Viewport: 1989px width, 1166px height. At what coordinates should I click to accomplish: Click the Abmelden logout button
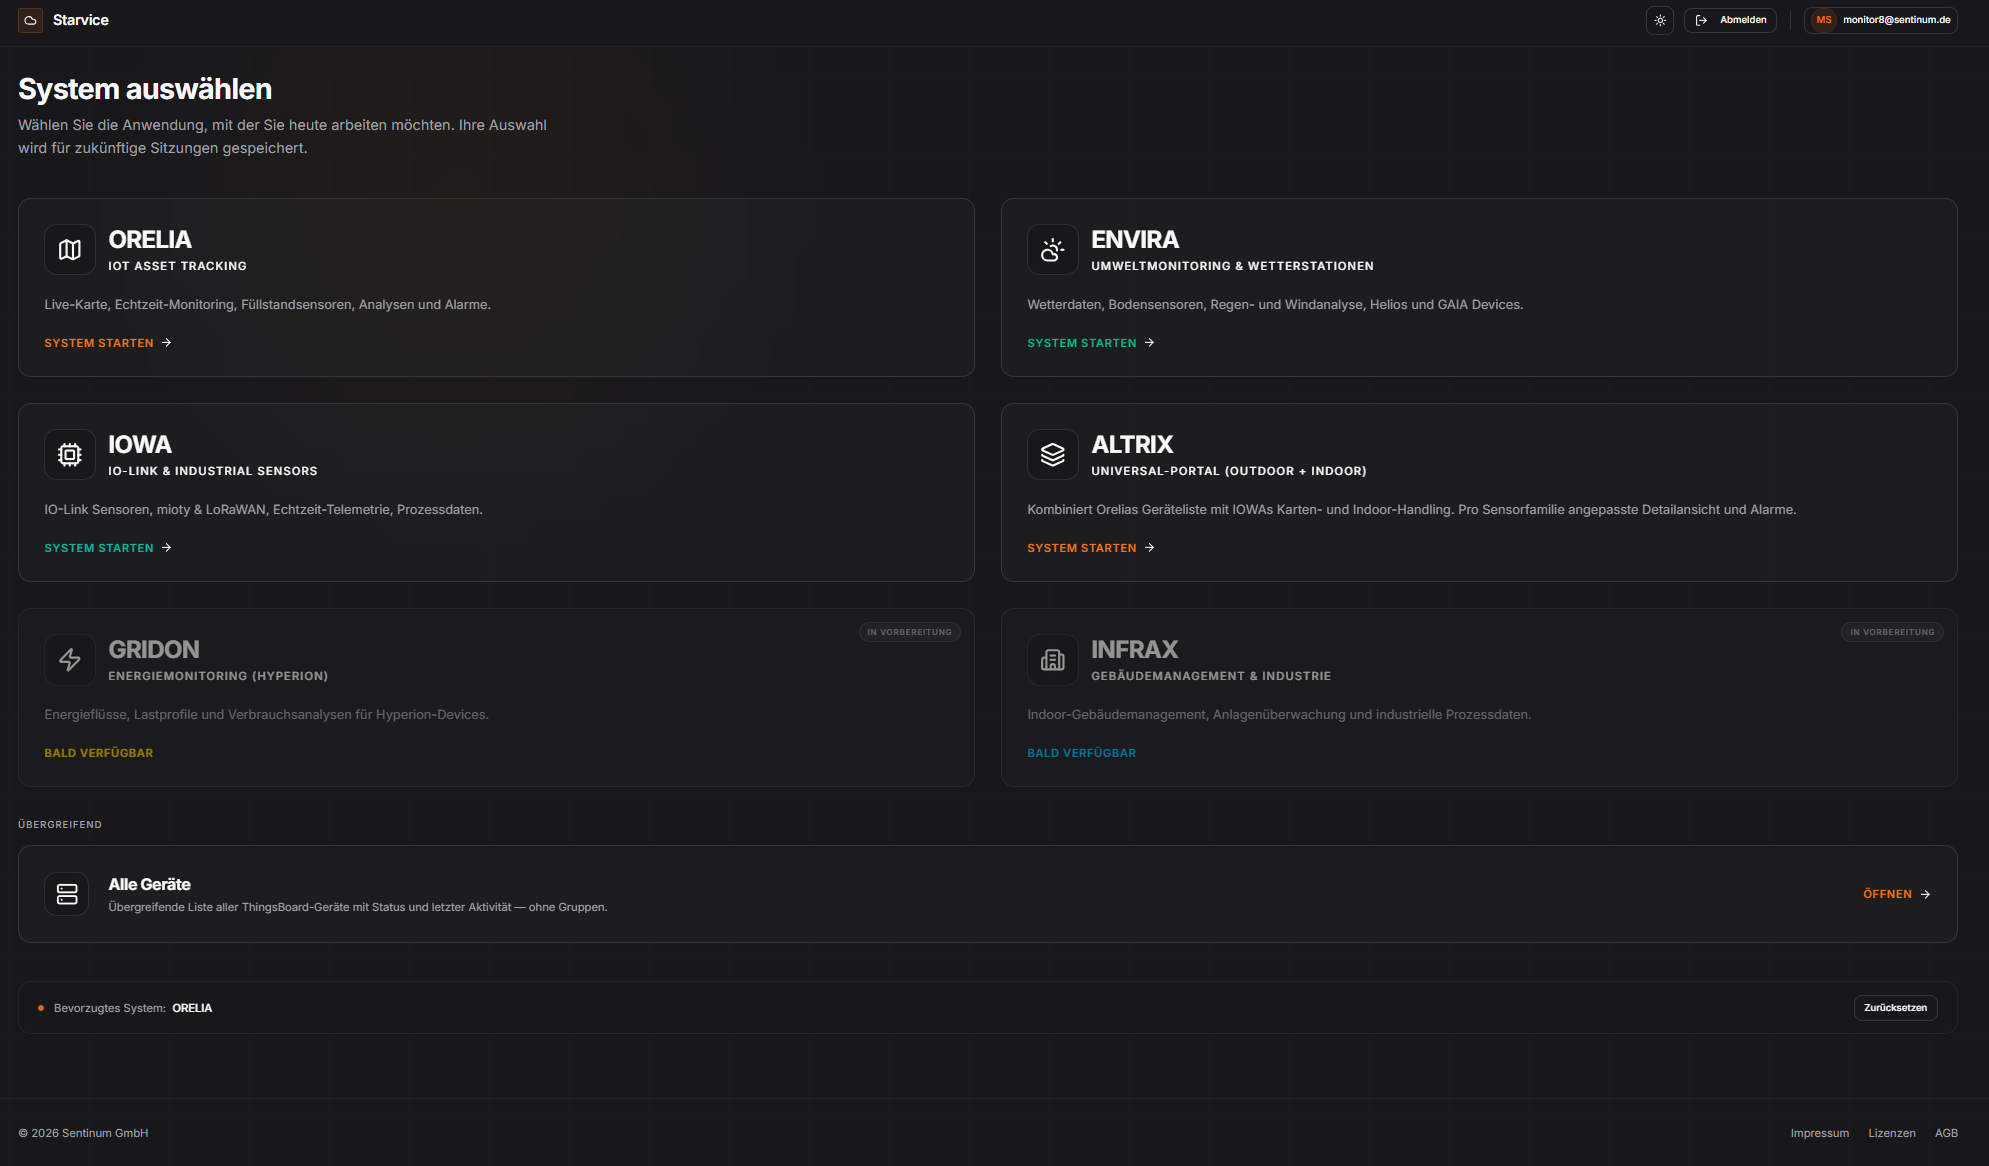click(1730, 20)
